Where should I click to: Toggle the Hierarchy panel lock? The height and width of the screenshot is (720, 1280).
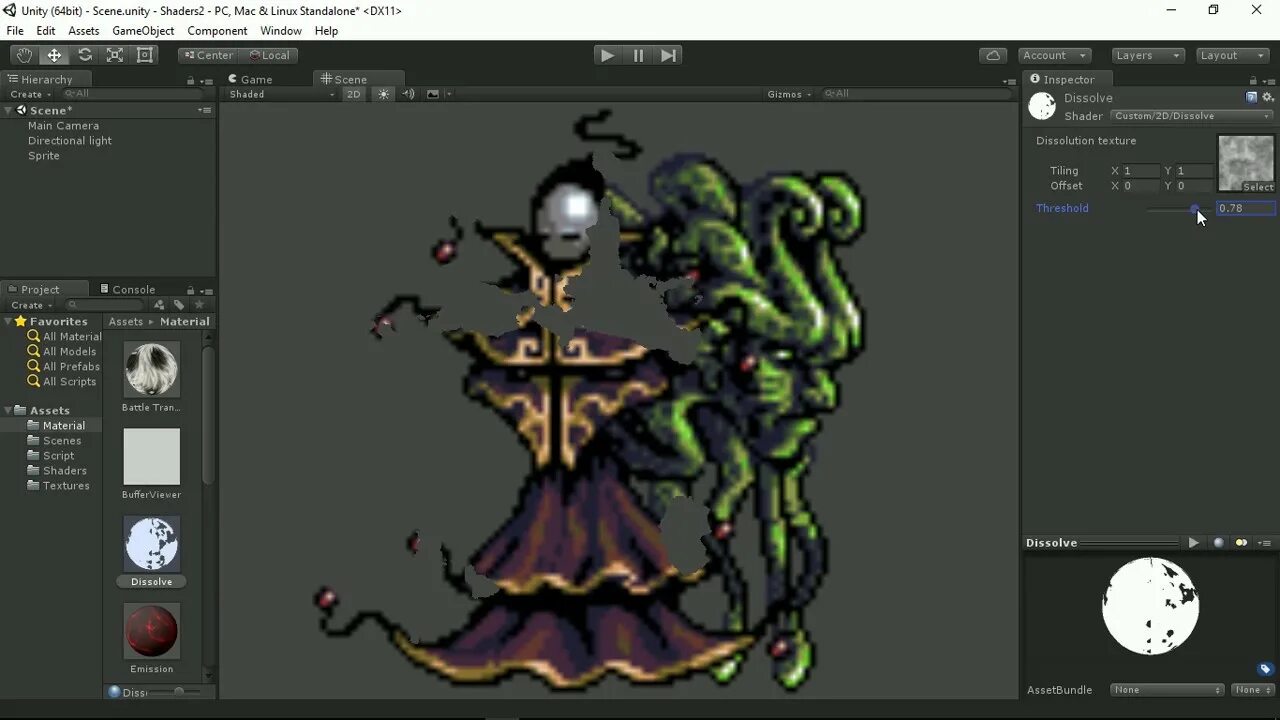pos(191,80)
